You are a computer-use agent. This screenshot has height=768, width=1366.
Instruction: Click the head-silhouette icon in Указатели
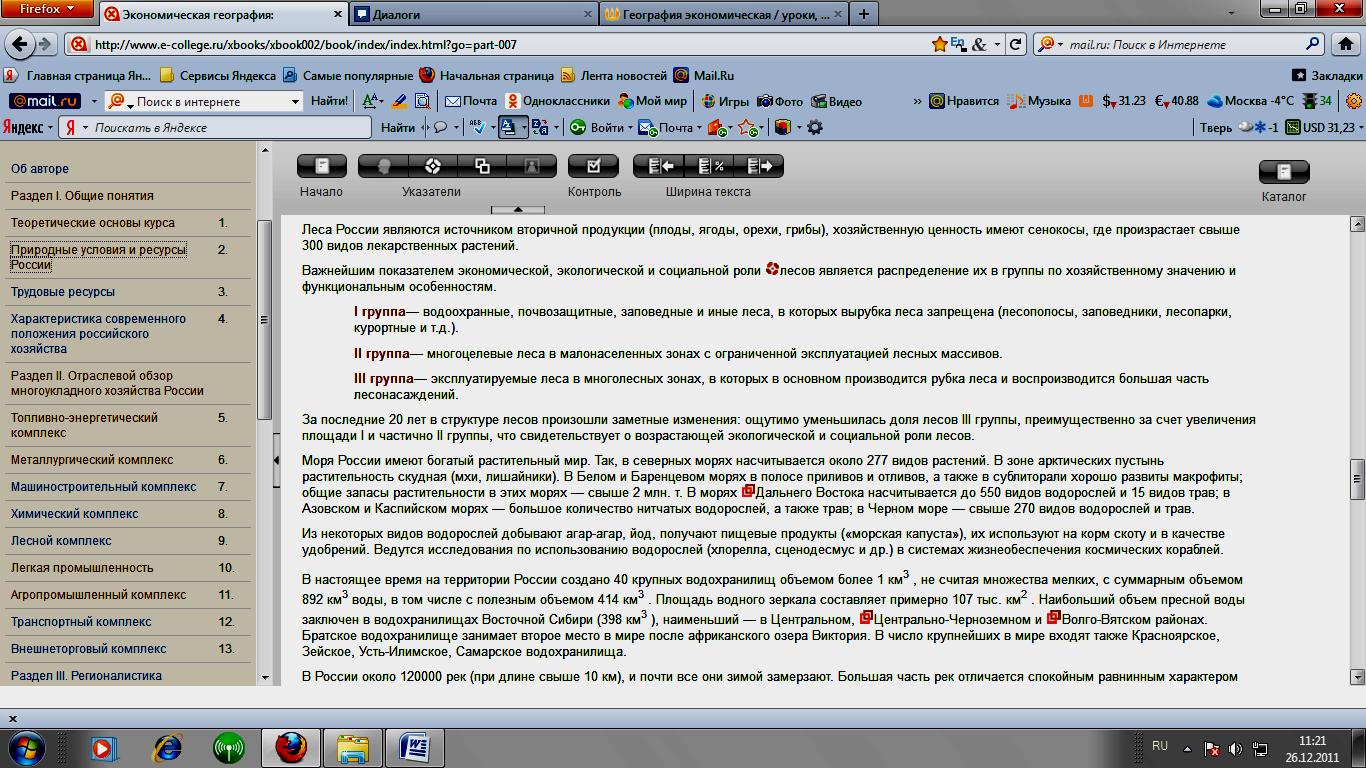pos(382,166)
